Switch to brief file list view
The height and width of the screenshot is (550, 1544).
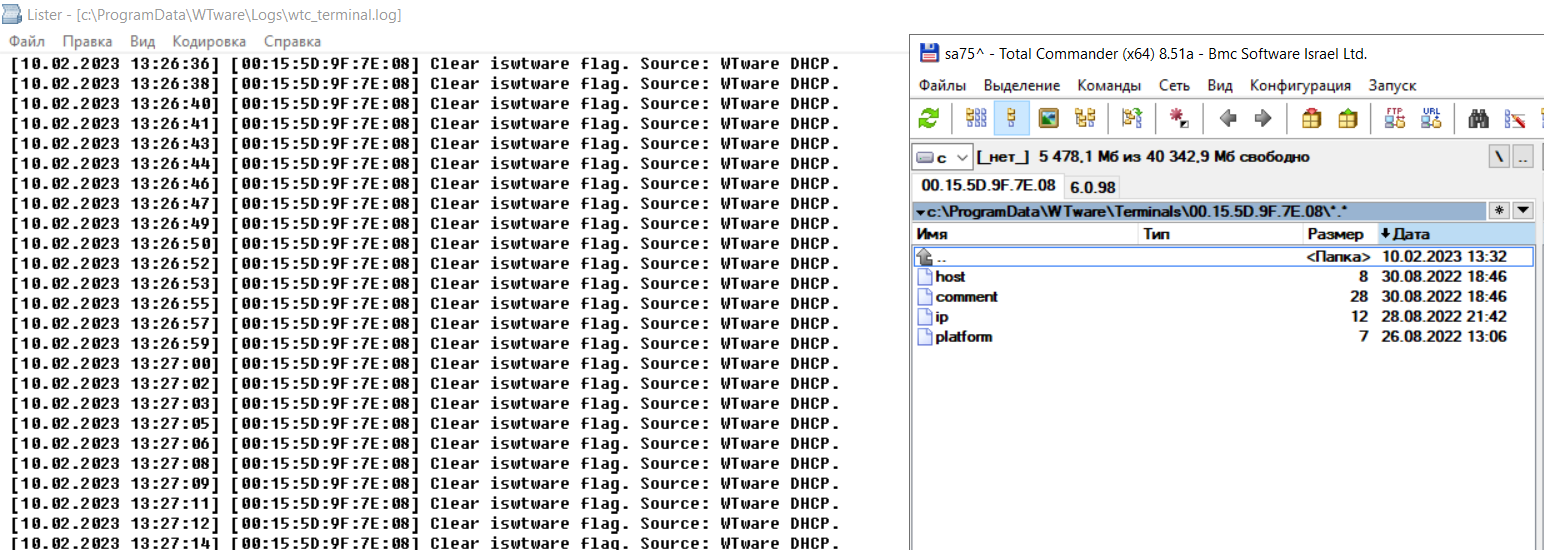point(976,119)
